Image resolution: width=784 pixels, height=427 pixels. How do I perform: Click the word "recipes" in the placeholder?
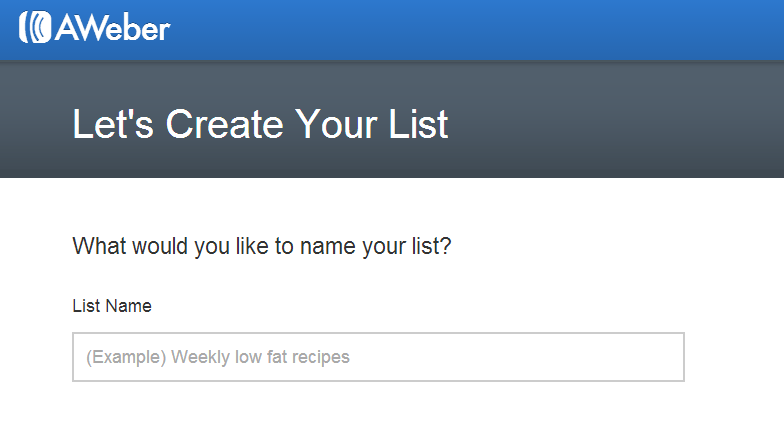[319, 357]
